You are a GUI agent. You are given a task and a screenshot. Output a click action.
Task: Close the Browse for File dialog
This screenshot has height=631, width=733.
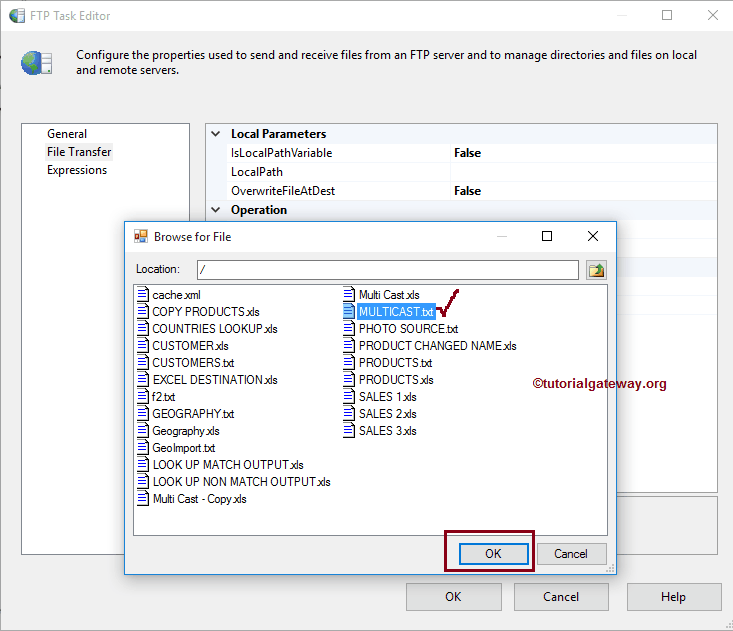point(593,236)
